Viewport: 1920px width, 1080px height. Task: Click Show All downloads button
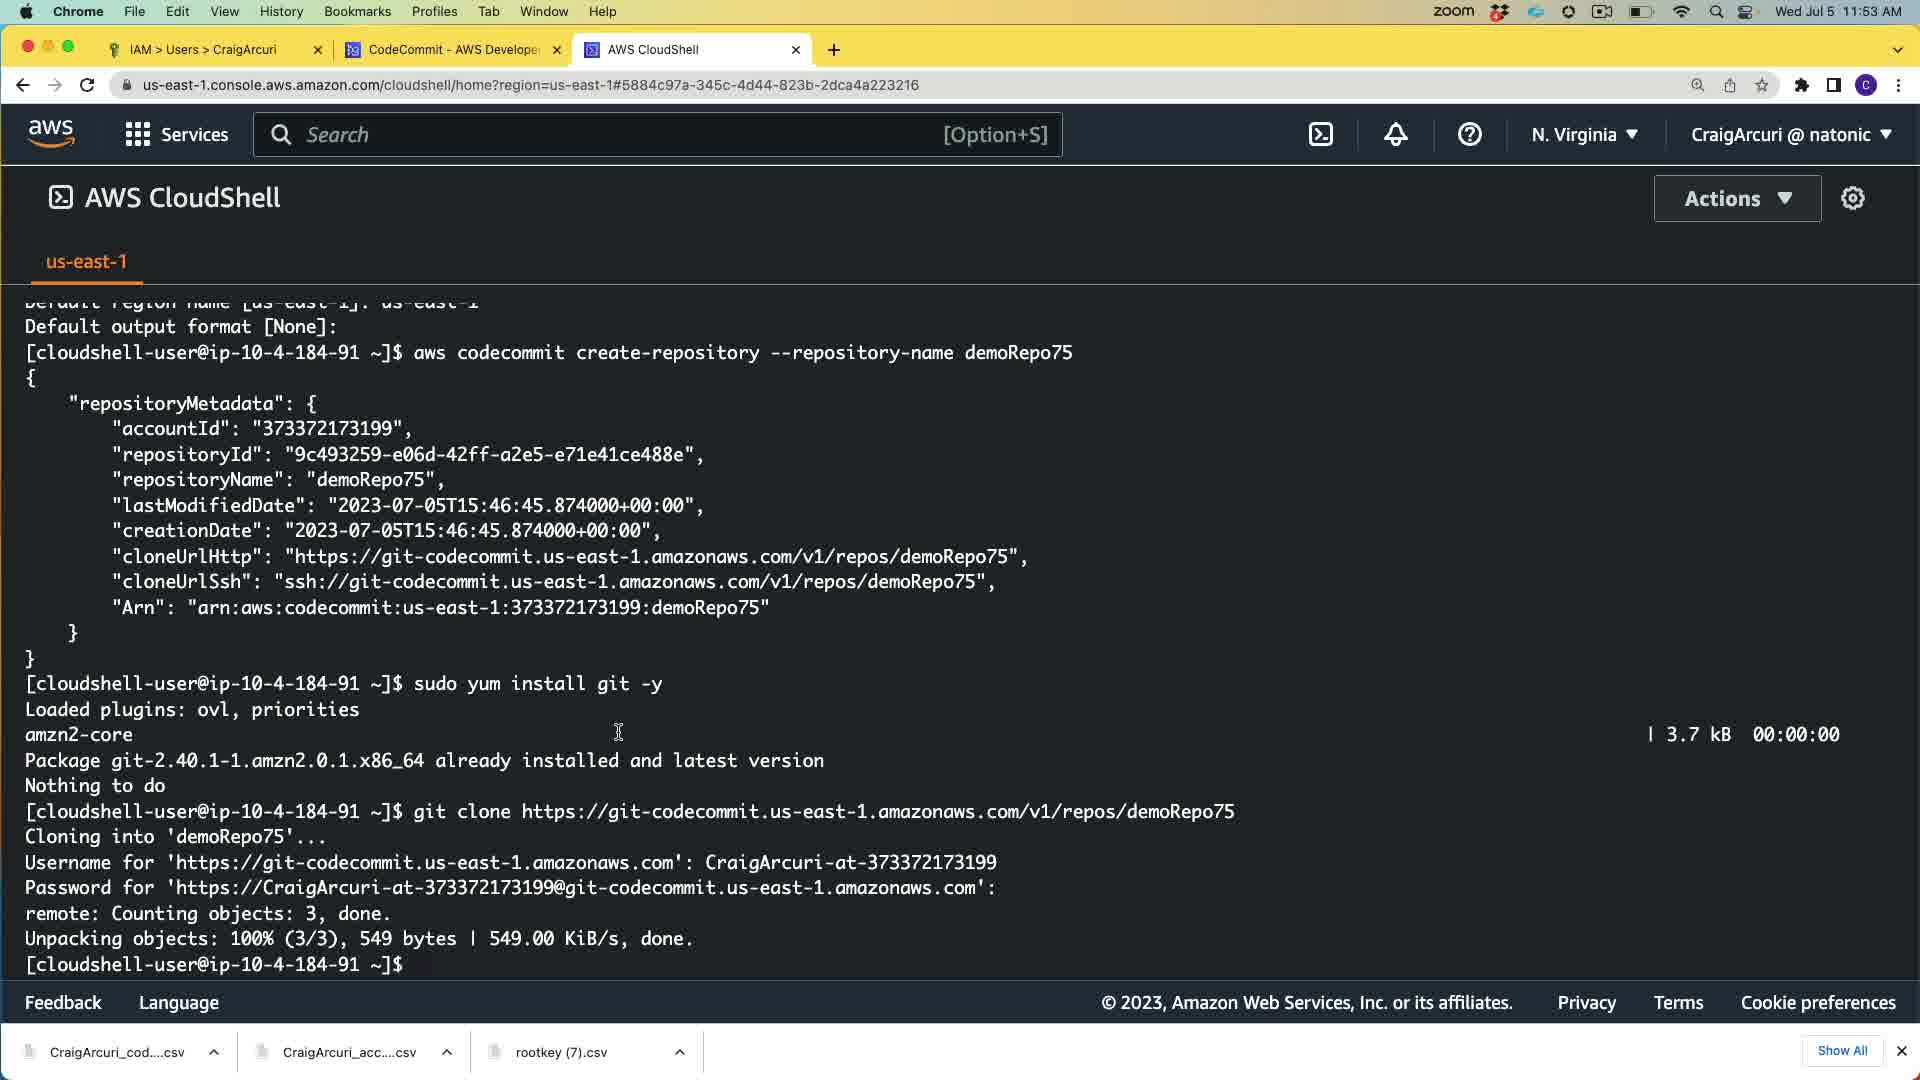tap(1842, 1051)
